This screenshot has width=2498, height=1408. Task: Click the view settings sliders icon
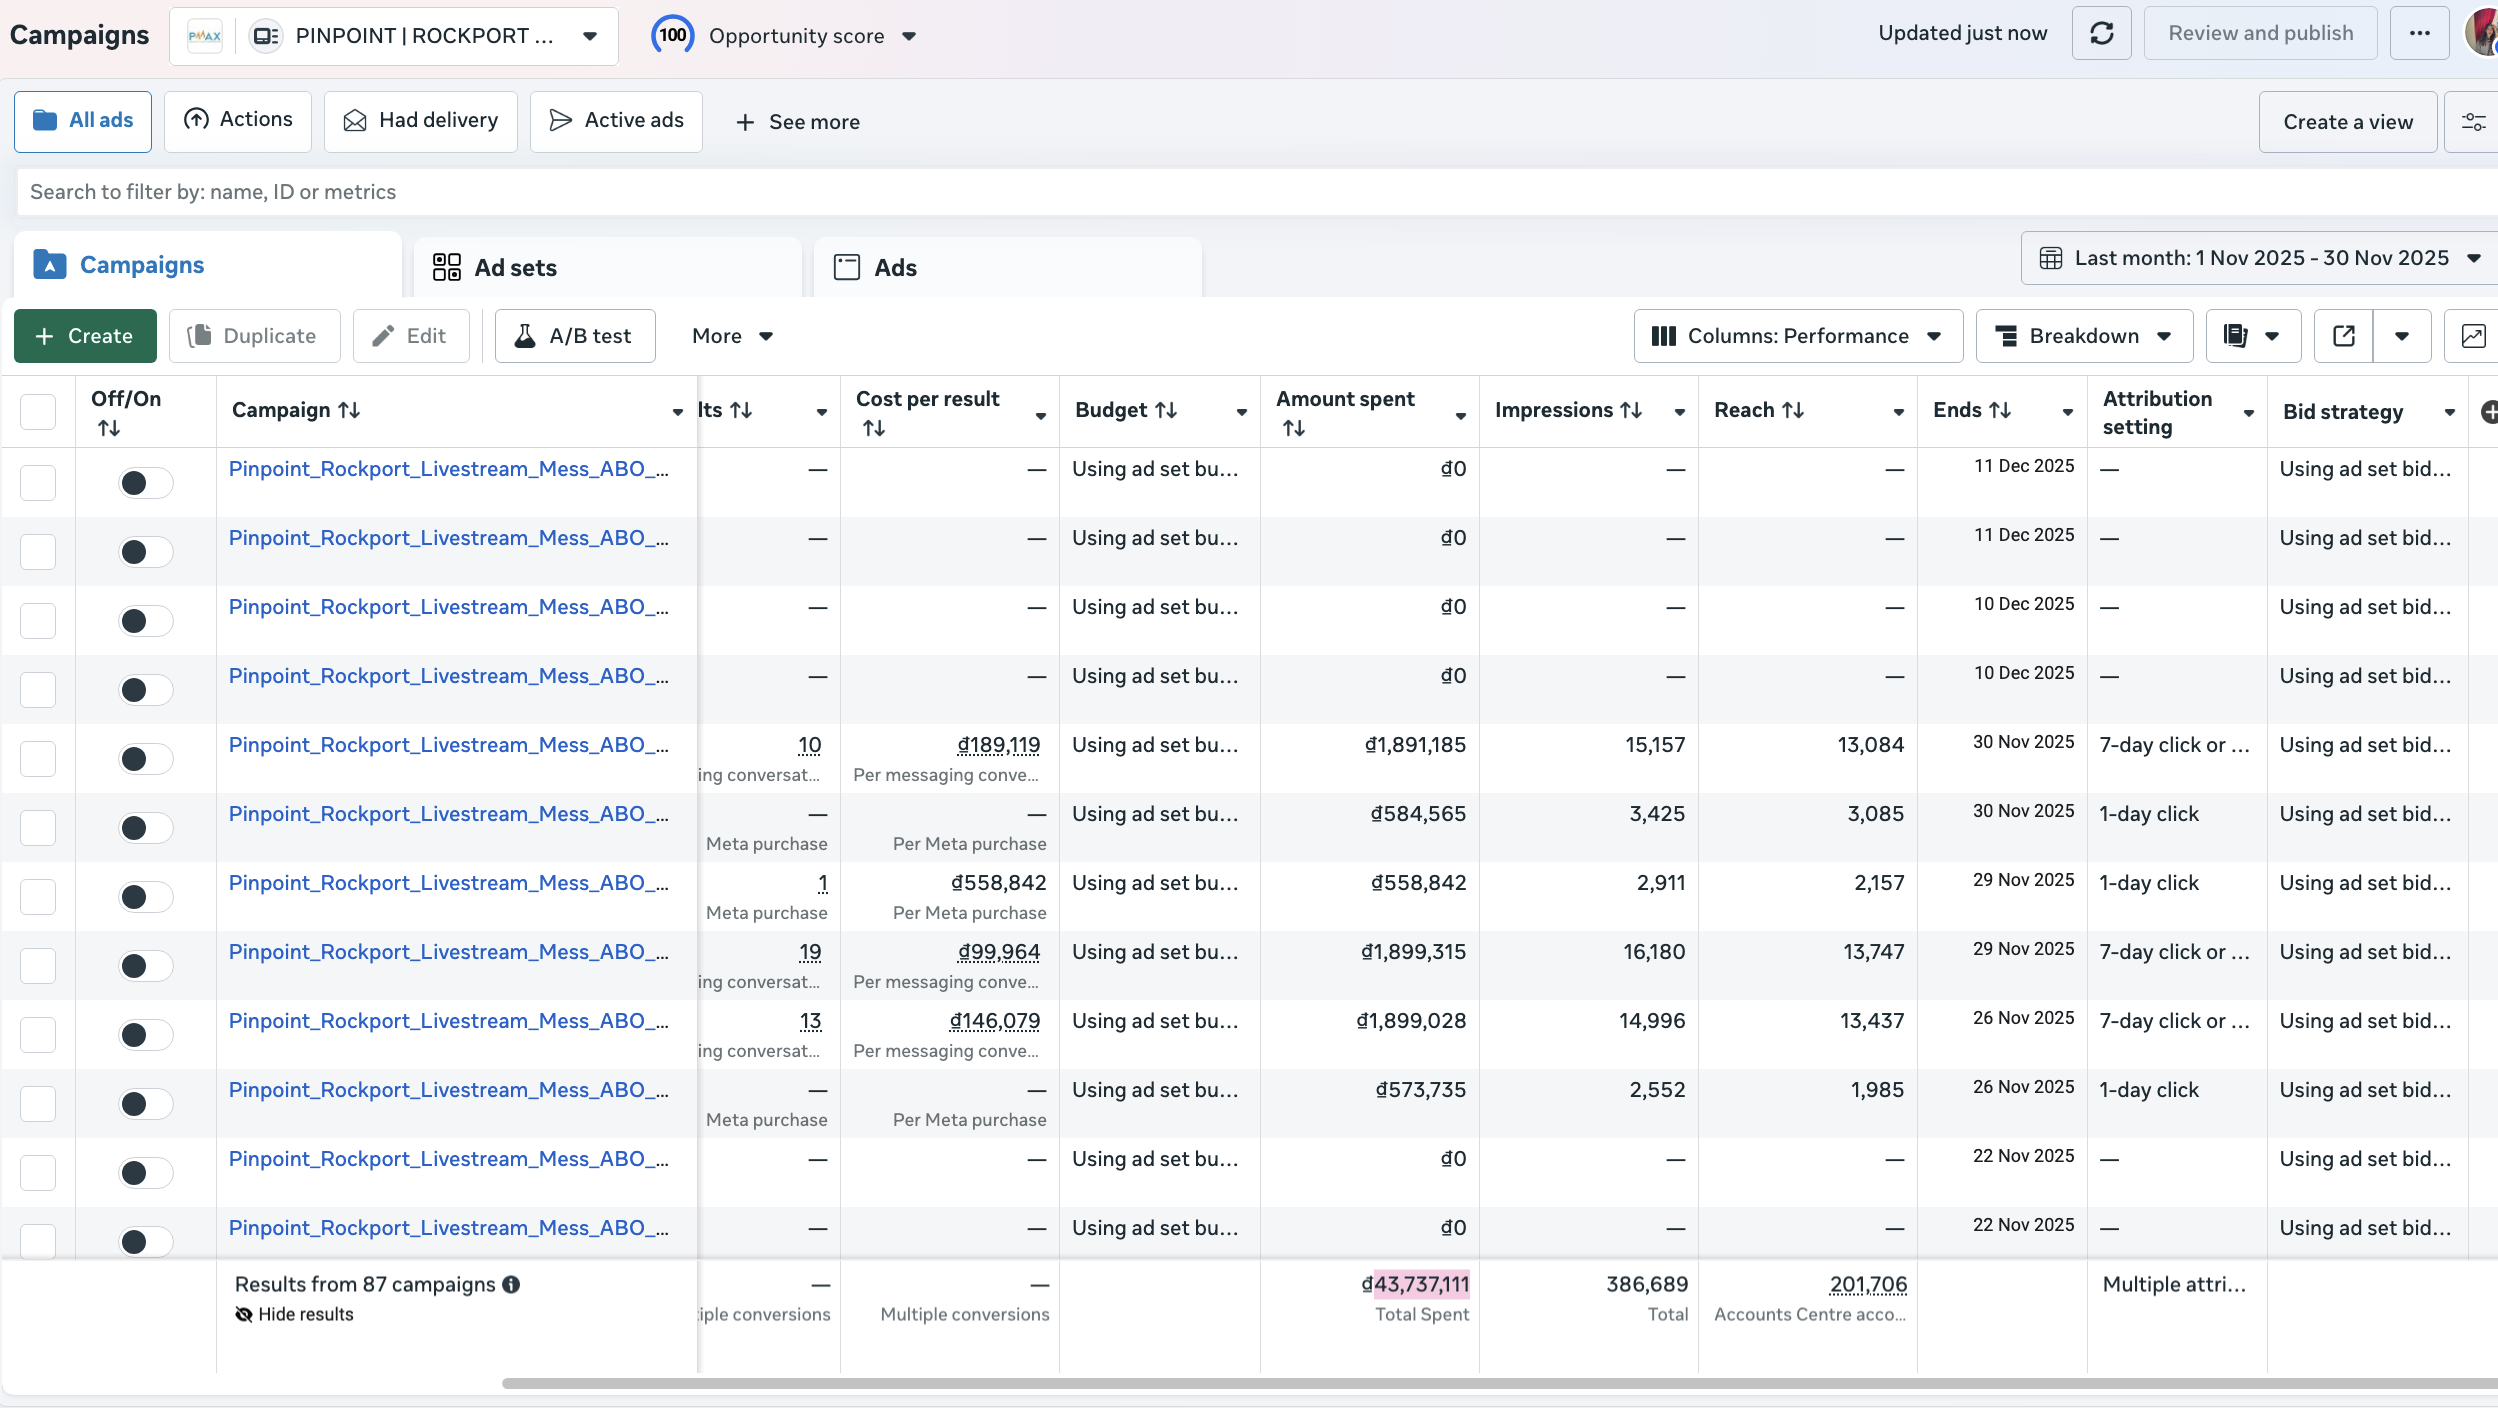(2473, 122)
